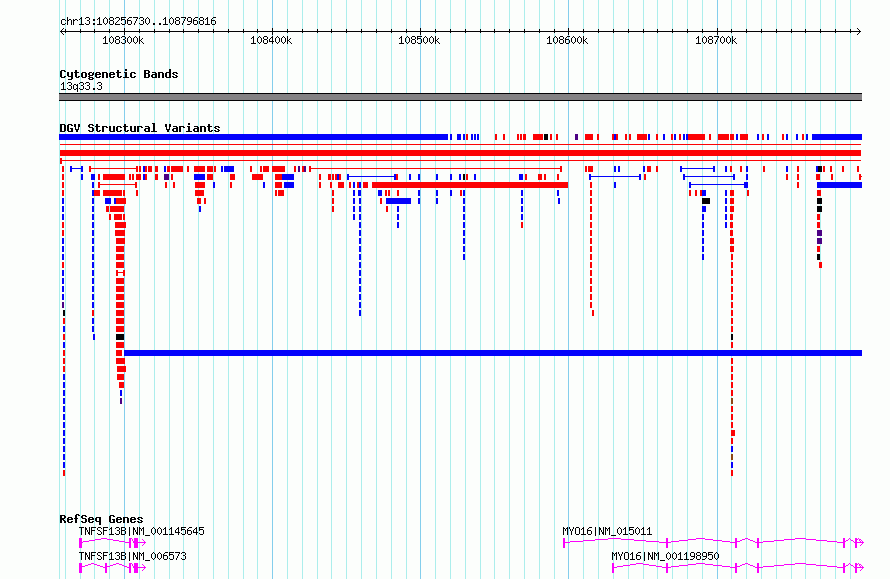Click the TNFSF13B NM_001145645 transcript glyph
Screen dimensions: 890x579
click(x=112, y=543)
